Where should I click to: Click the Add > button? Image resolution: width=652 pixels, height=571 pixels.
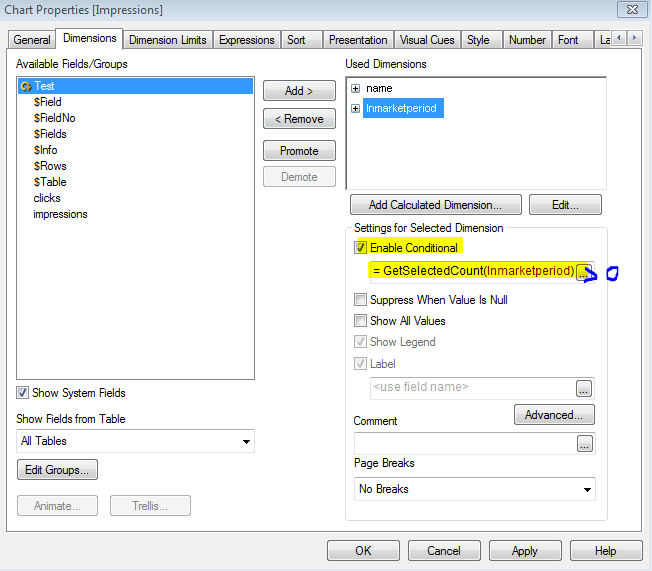[299, 91]
